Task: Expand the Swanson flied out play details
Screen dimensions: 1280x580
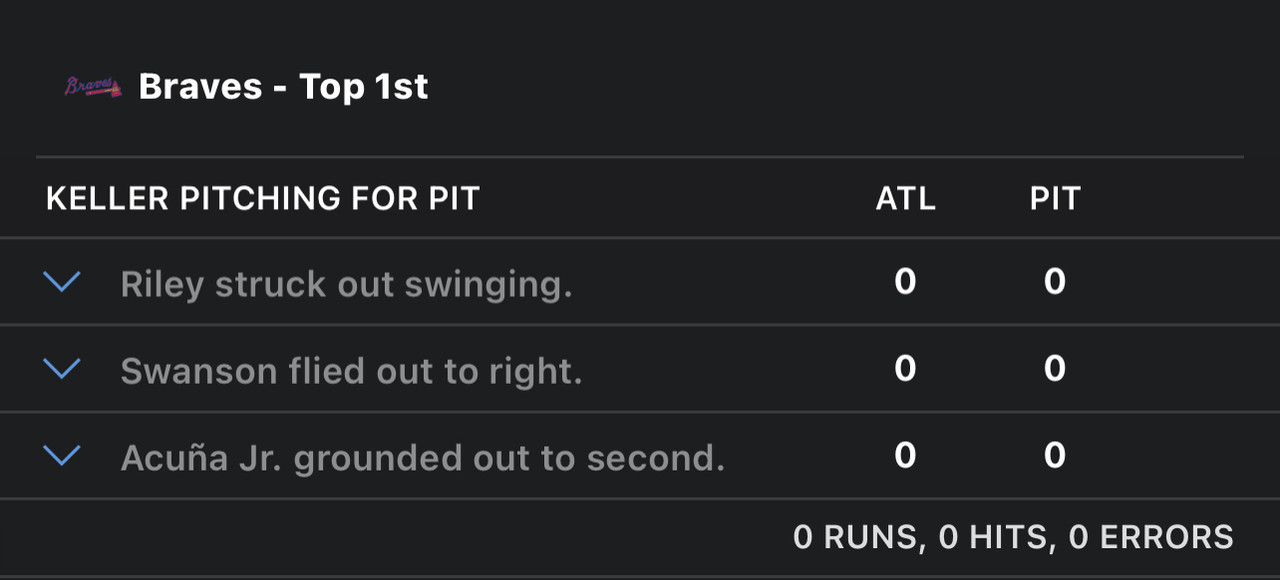Action: click(62, 370)
